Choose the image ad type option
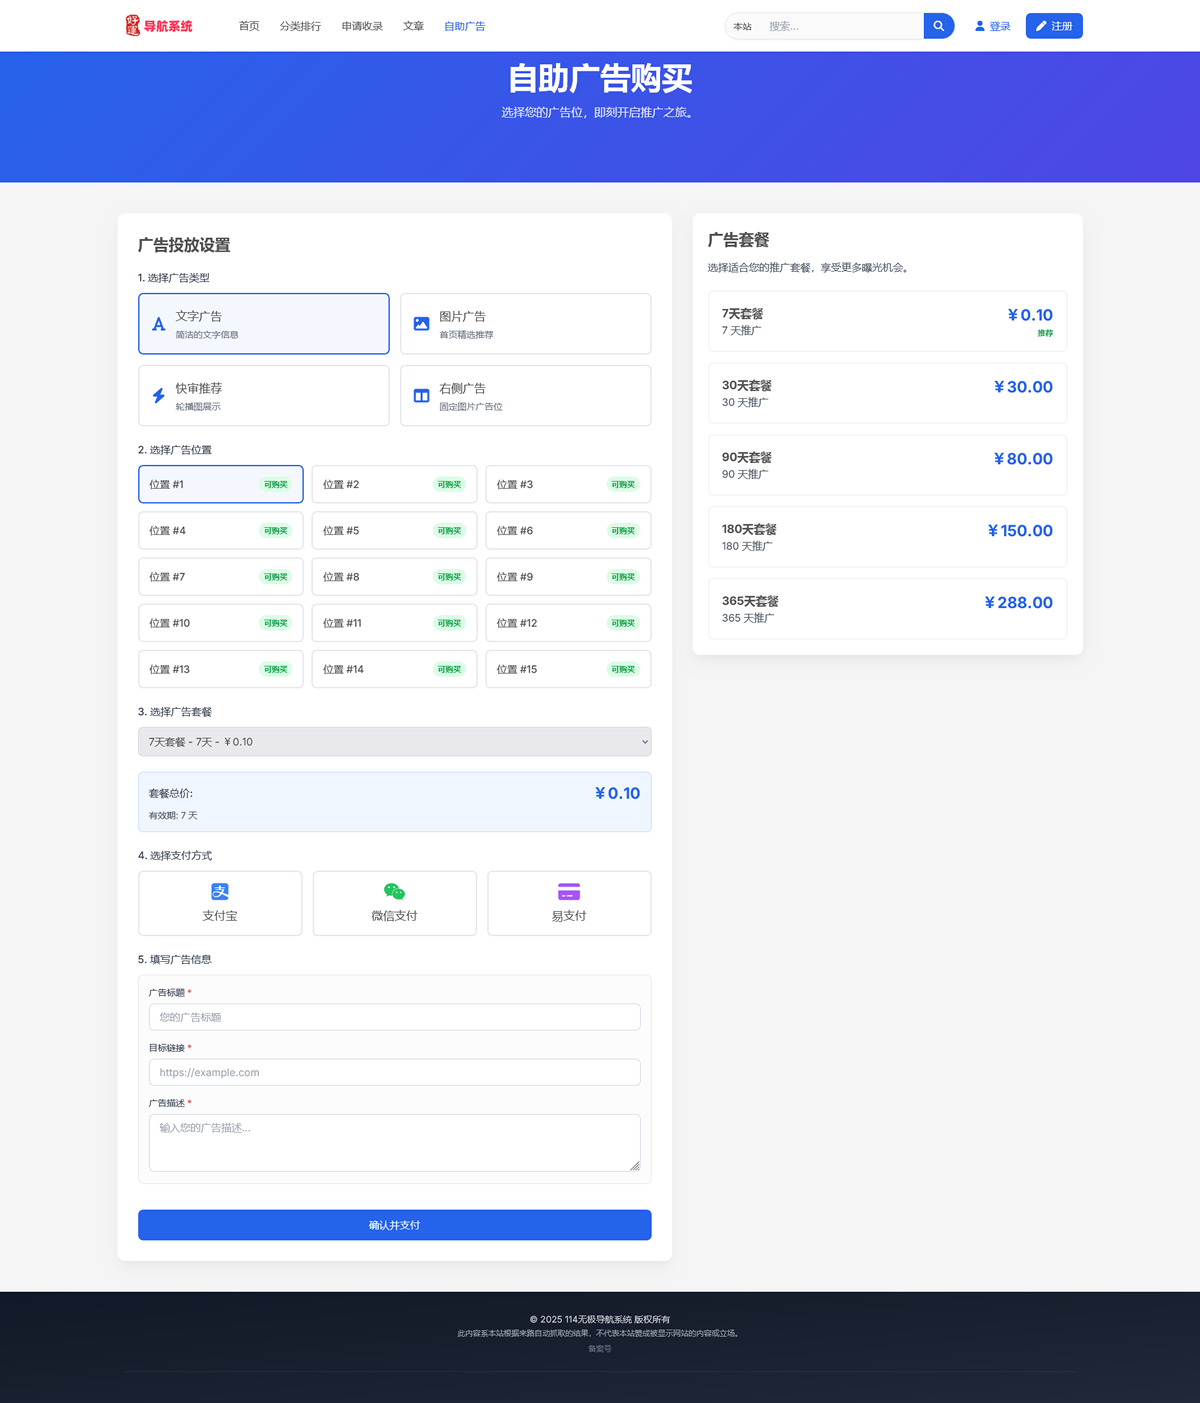 tap(525, 324)
